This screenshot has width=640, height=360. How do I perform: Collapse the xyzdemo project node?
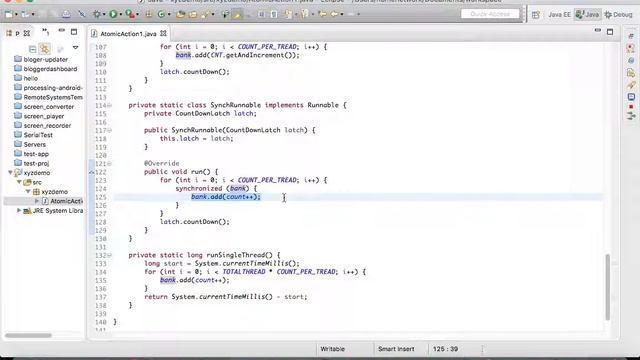tap(10, 173)
